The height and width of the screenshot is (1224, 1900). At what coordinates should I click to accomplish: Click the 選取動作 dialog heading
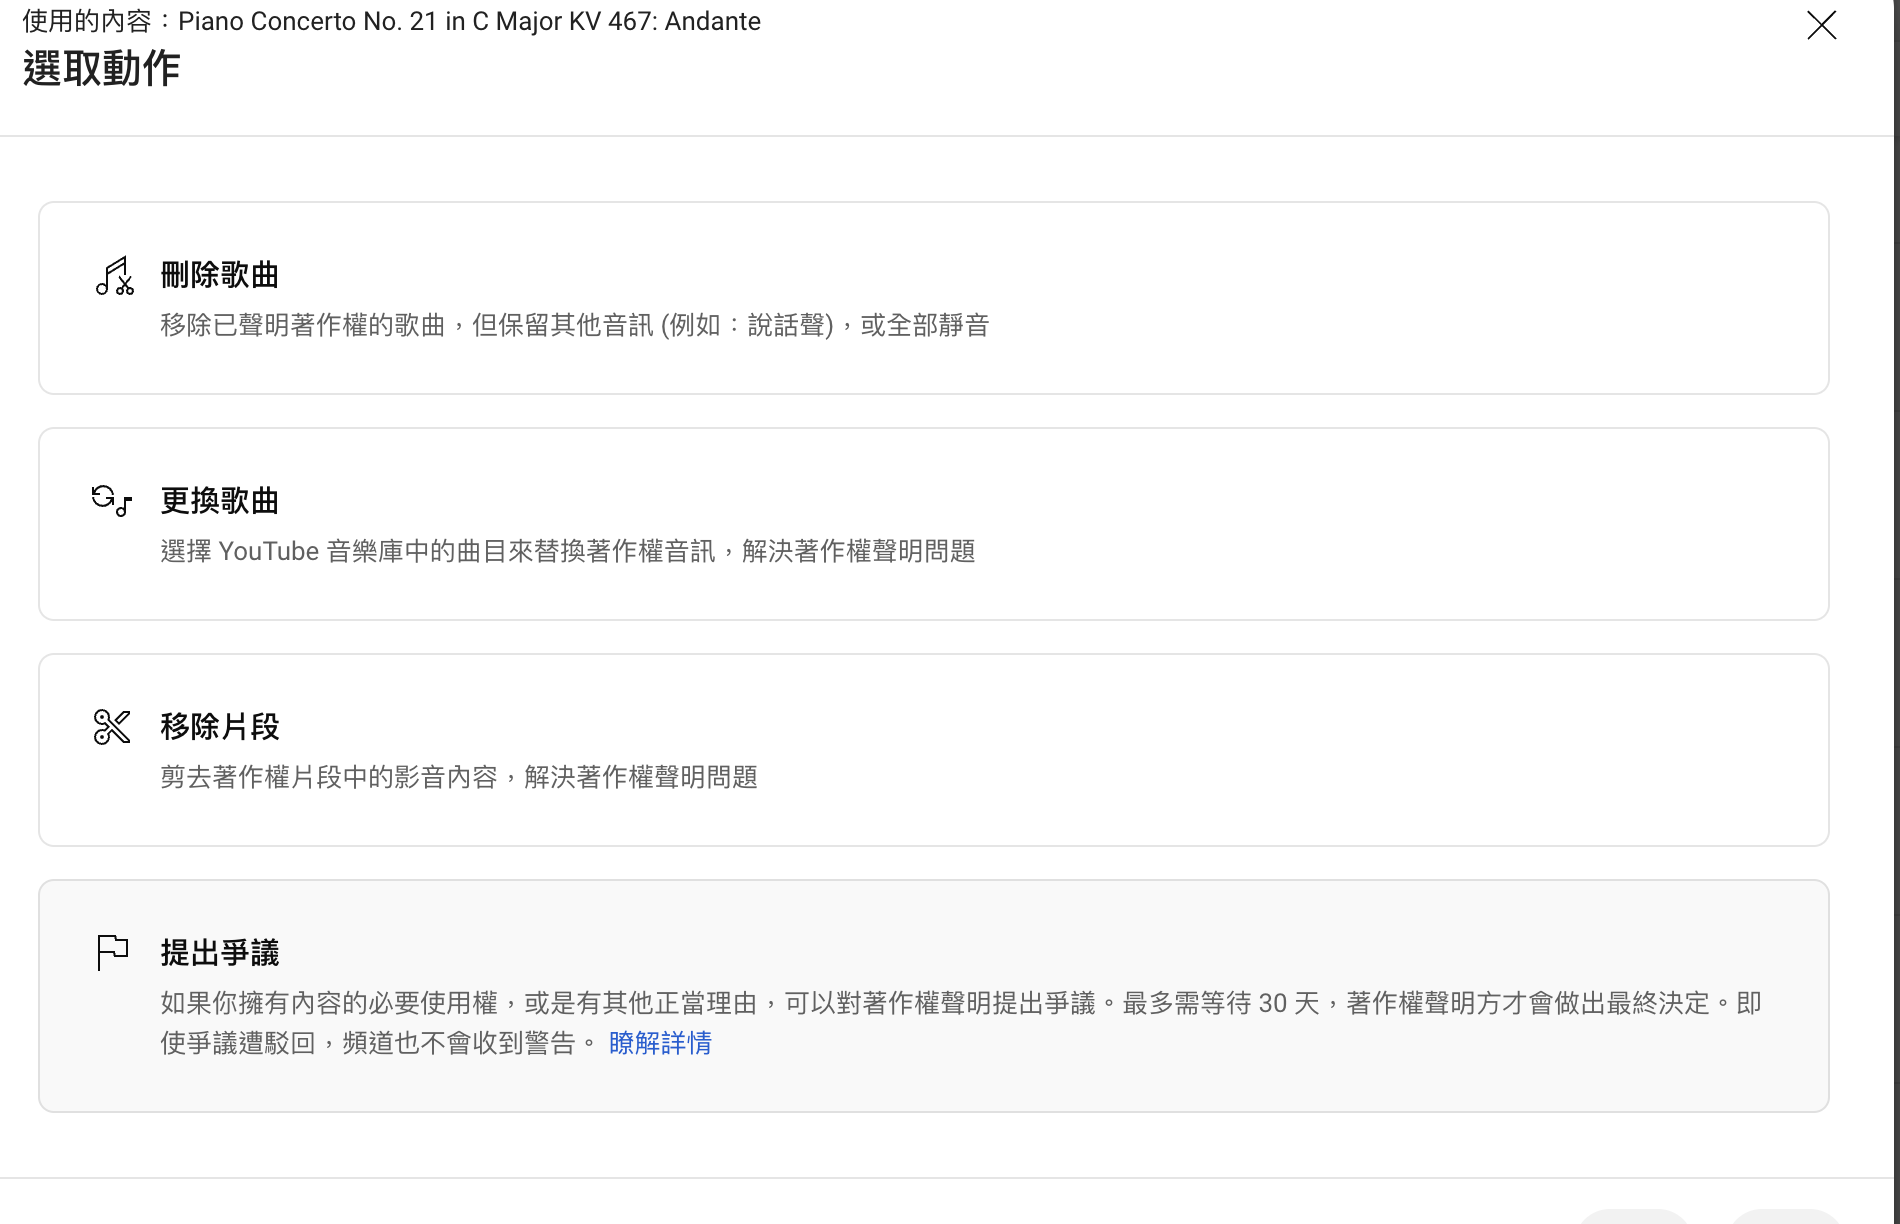101,69
